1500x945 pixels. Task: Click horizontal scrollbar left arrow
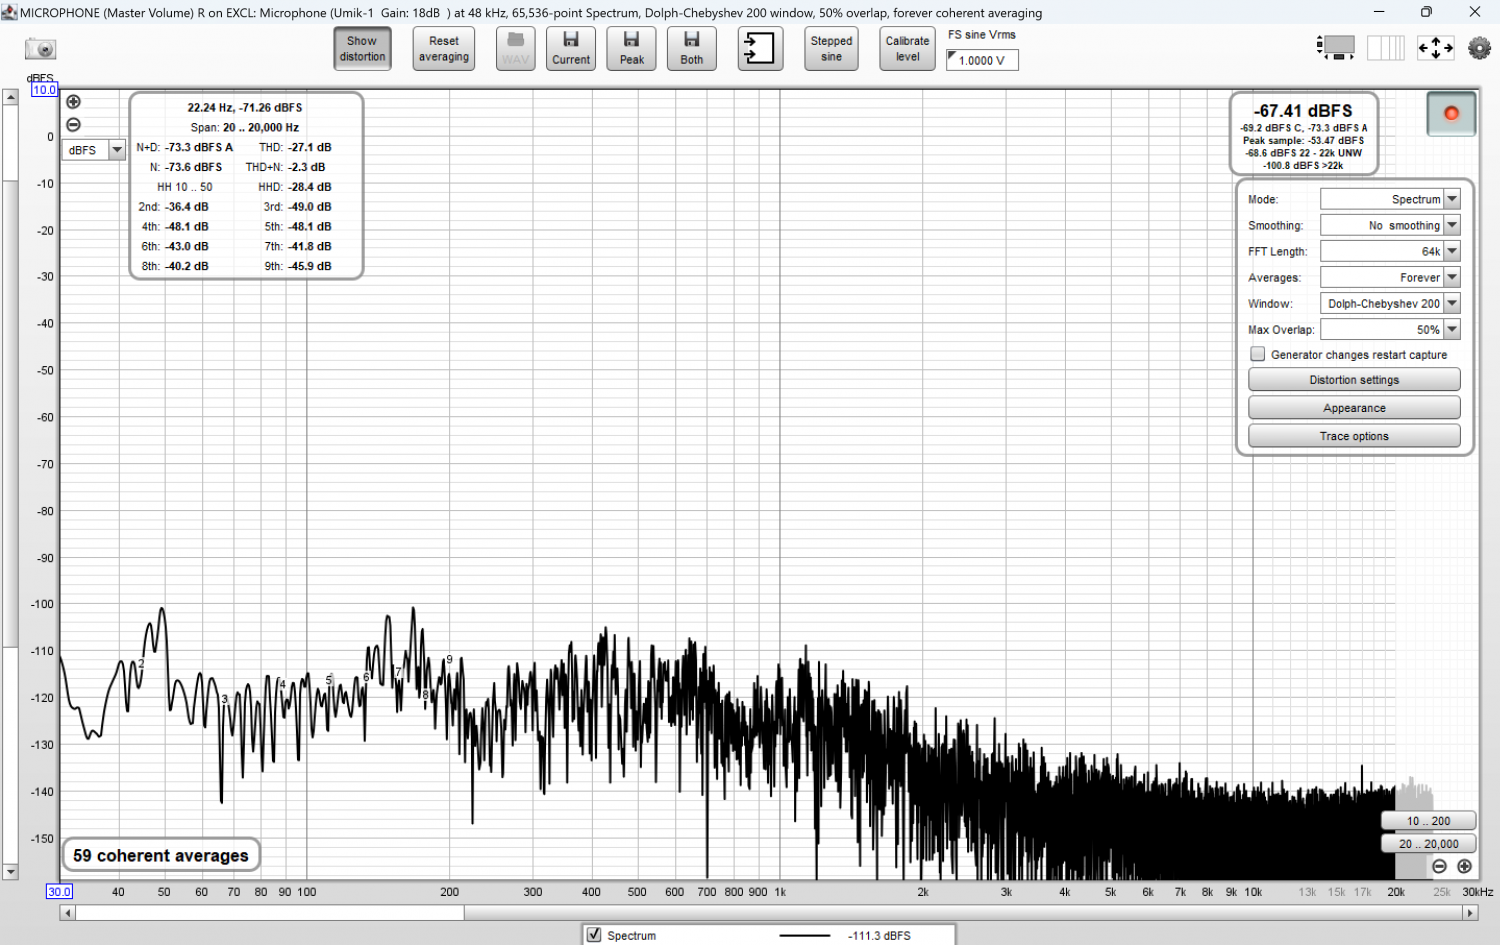click(67, 913)
